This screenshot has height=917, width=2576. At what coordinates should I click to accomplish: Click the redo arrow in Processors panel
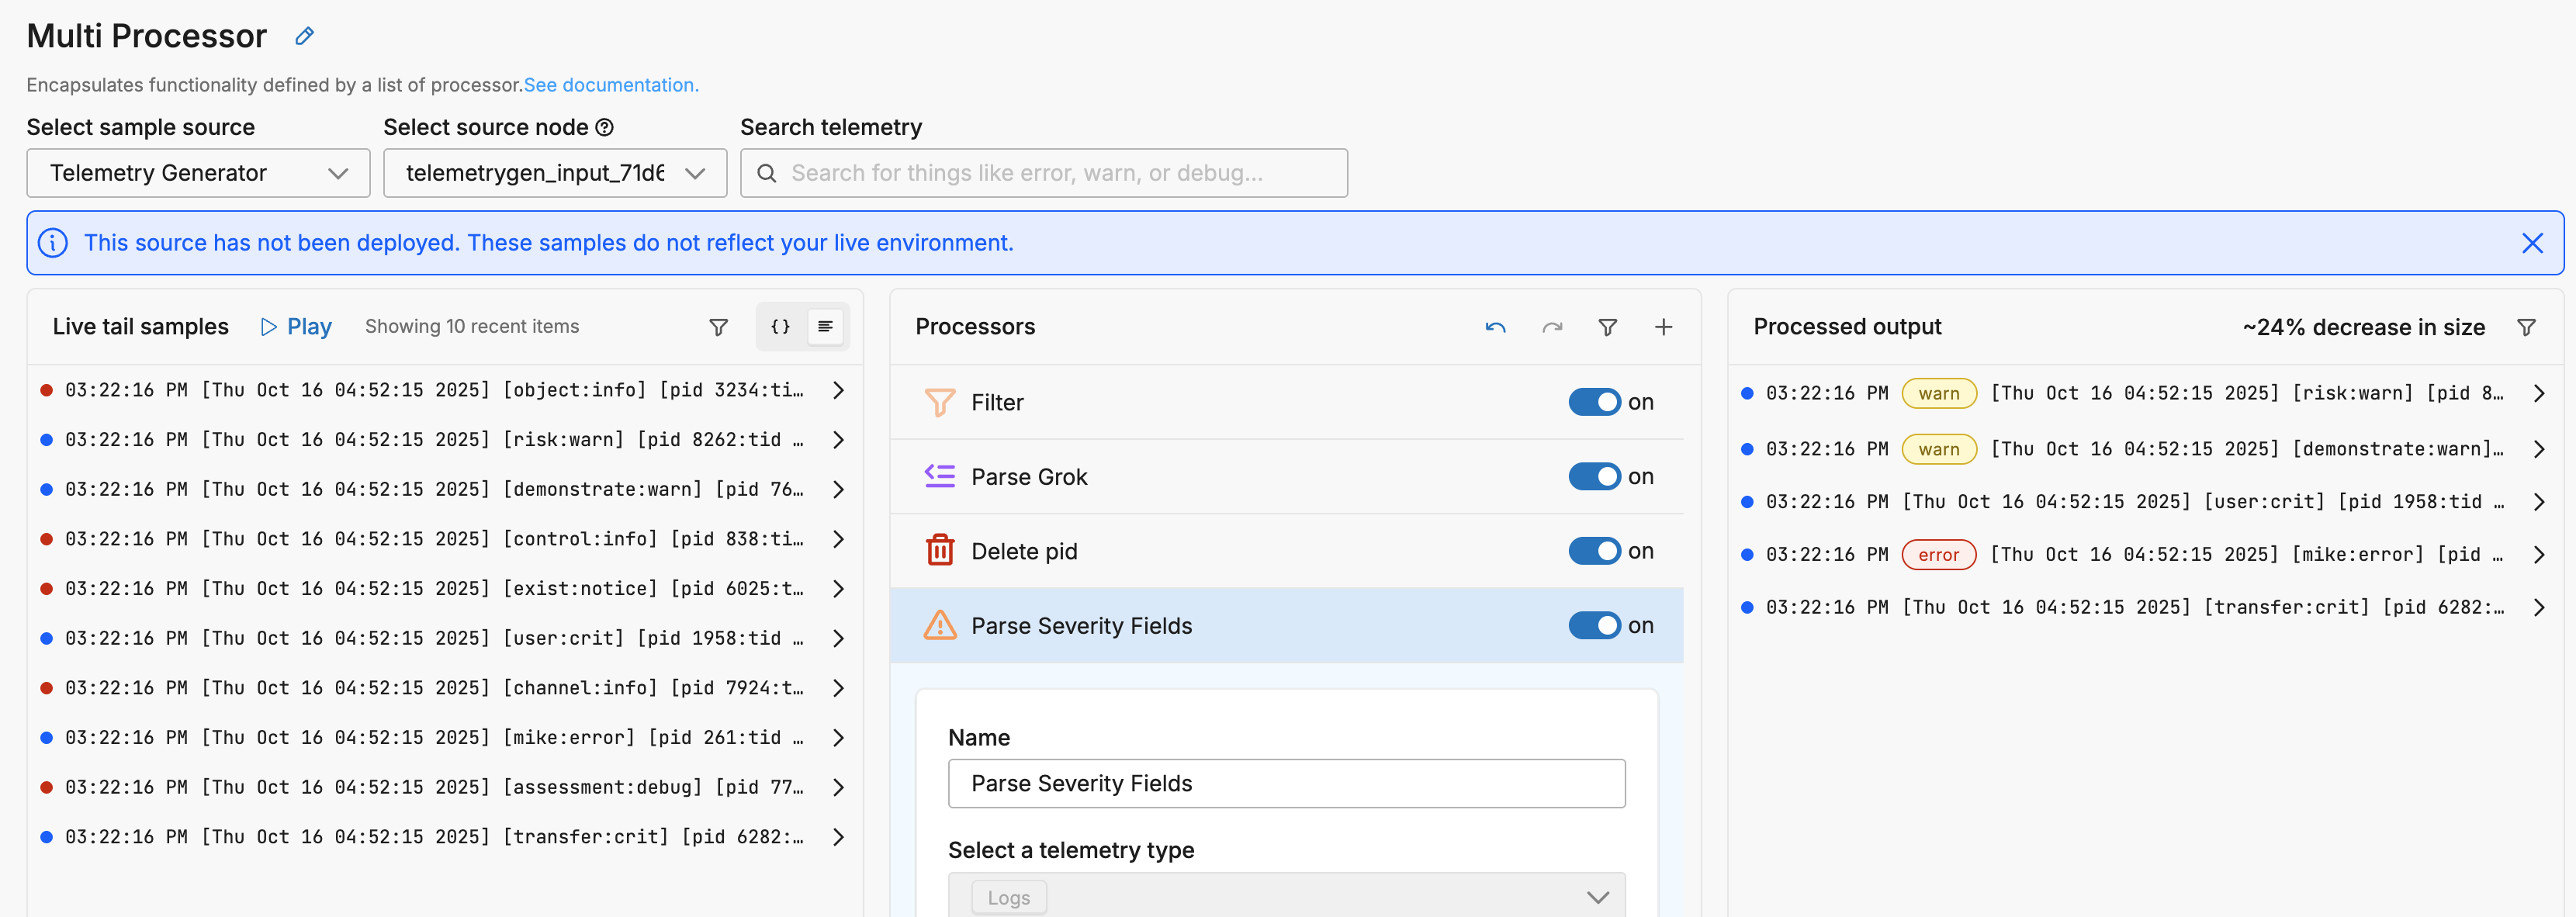click(x=1552, y=327)
